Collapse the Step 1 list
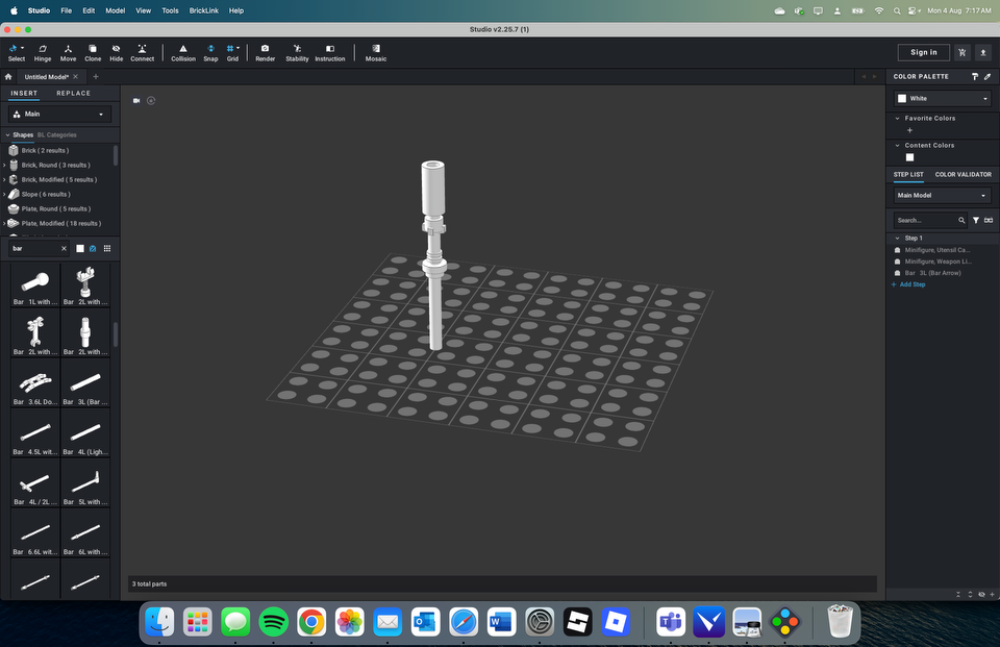 tap(897, 238)
